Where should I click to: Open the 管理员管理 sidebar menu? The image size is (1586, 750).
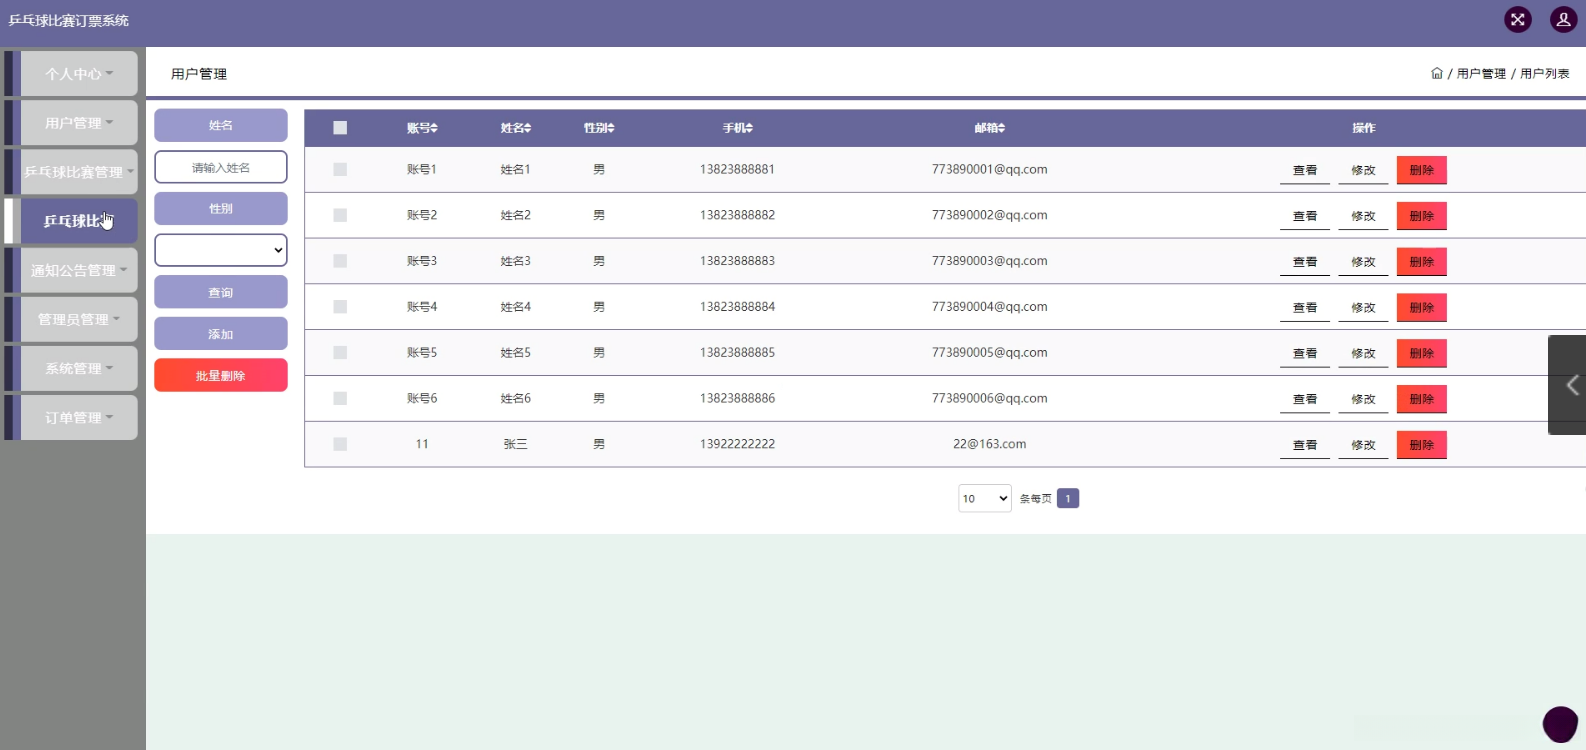coord(79,319)
